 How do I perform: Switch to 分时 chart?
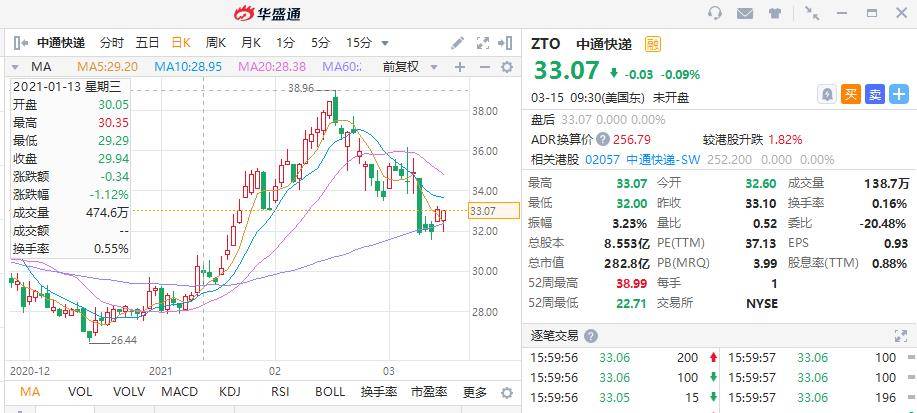[112, 43]
